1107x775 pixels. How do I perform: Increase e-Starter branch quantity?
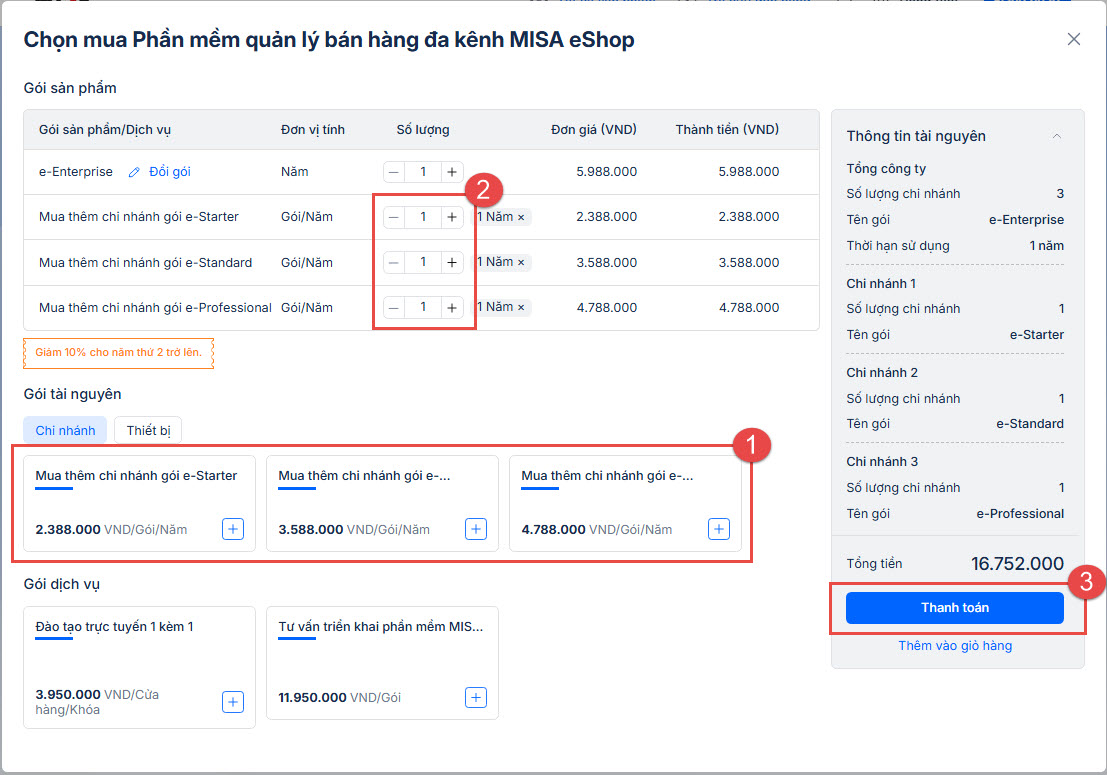pyautogui.click(x=452, y=217)
